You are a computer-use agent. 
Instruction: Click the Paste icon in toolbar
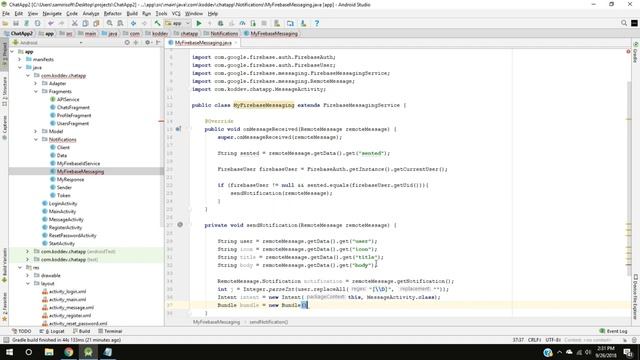point(96,23)
